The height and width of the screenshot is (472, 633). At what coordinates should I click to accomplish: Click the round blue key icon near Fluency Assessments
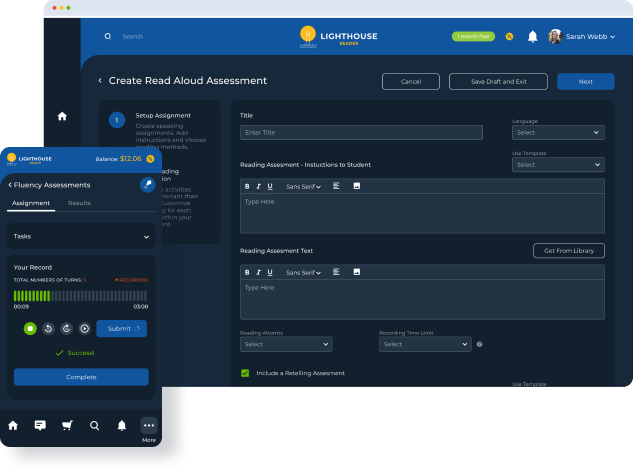coord(147,185)
